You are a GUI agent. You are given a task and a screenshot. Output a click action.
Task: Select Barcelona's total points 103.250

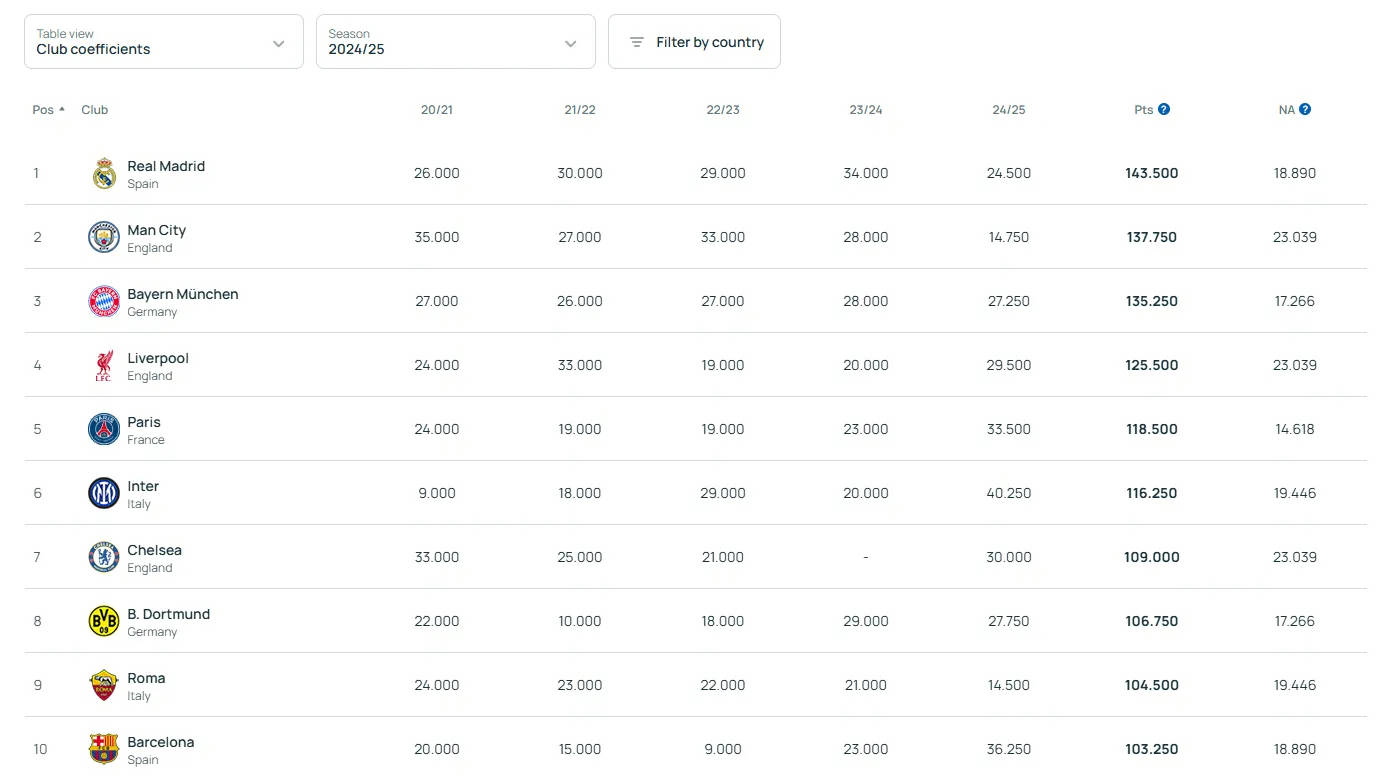pos(1152,749)
